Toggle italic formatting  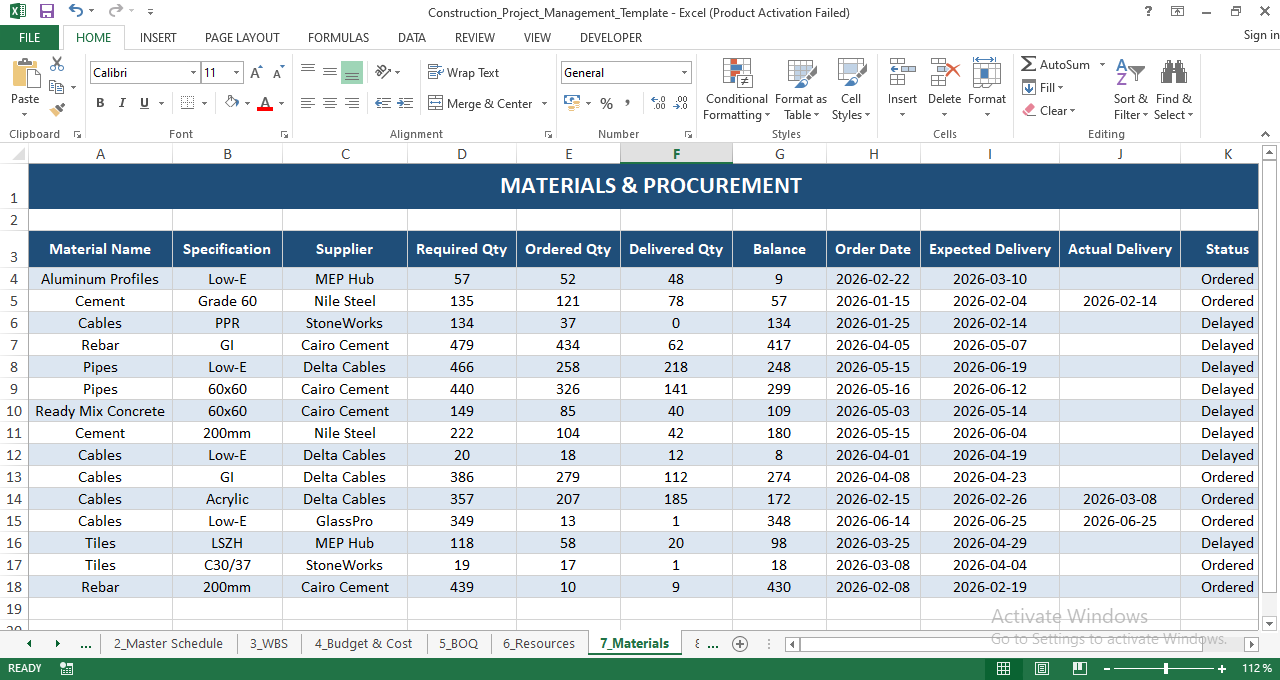pos(120,103)
